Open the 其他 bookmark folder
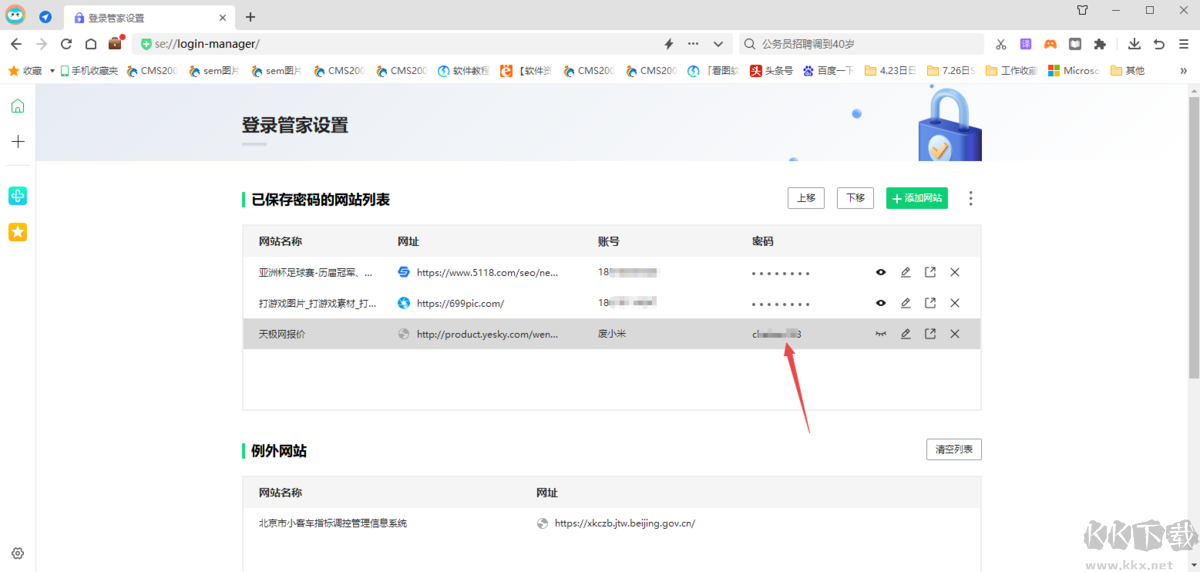1200x572 pixels. [x=1128, y=71]
